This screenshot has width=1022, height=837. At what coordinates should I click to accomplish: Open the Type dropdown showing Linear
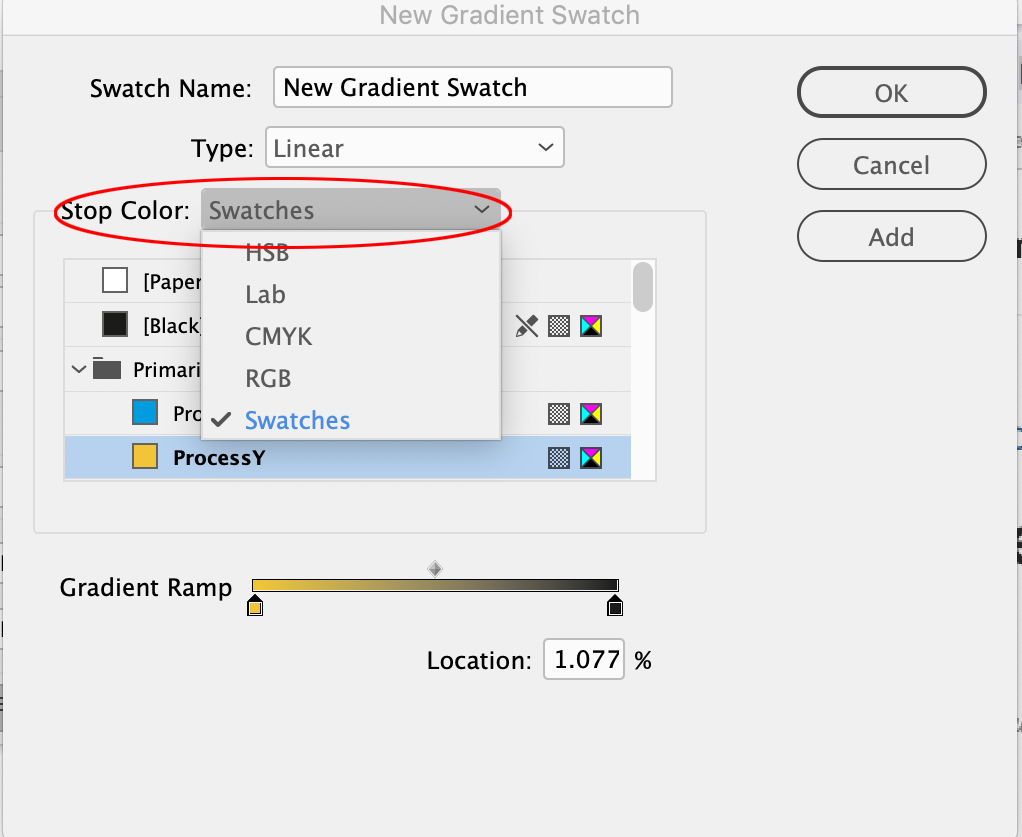414,147
